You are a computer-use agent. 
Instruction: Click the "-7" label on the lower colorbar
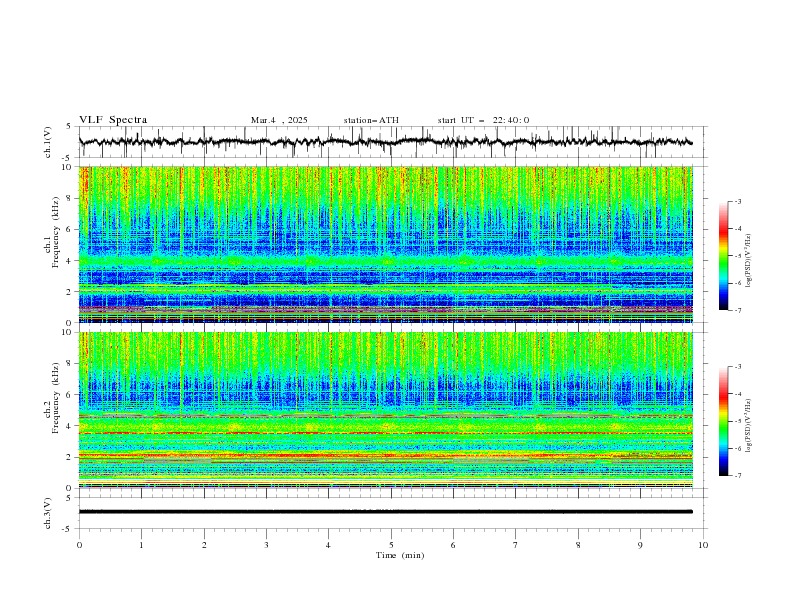coord(737,475)
